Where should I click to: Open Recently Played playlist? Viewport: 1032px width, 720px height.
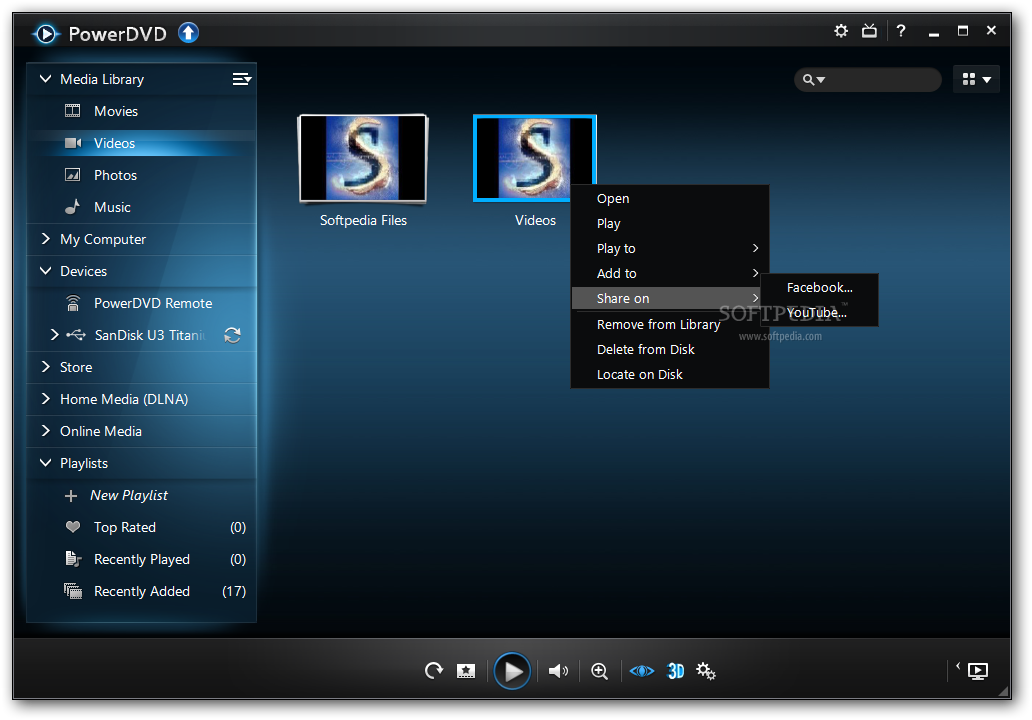[x=142, y=559]
